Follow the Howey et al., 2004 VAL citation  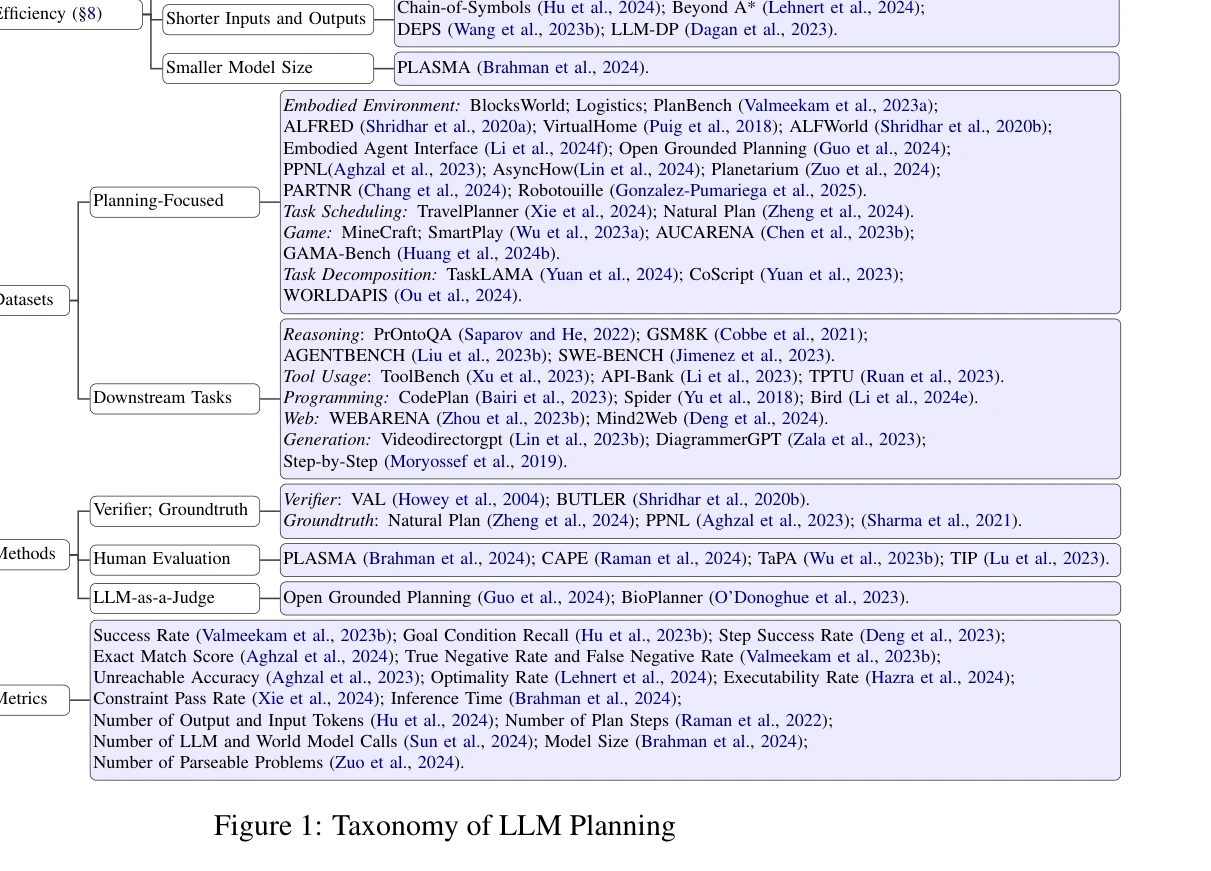point(468,499)
